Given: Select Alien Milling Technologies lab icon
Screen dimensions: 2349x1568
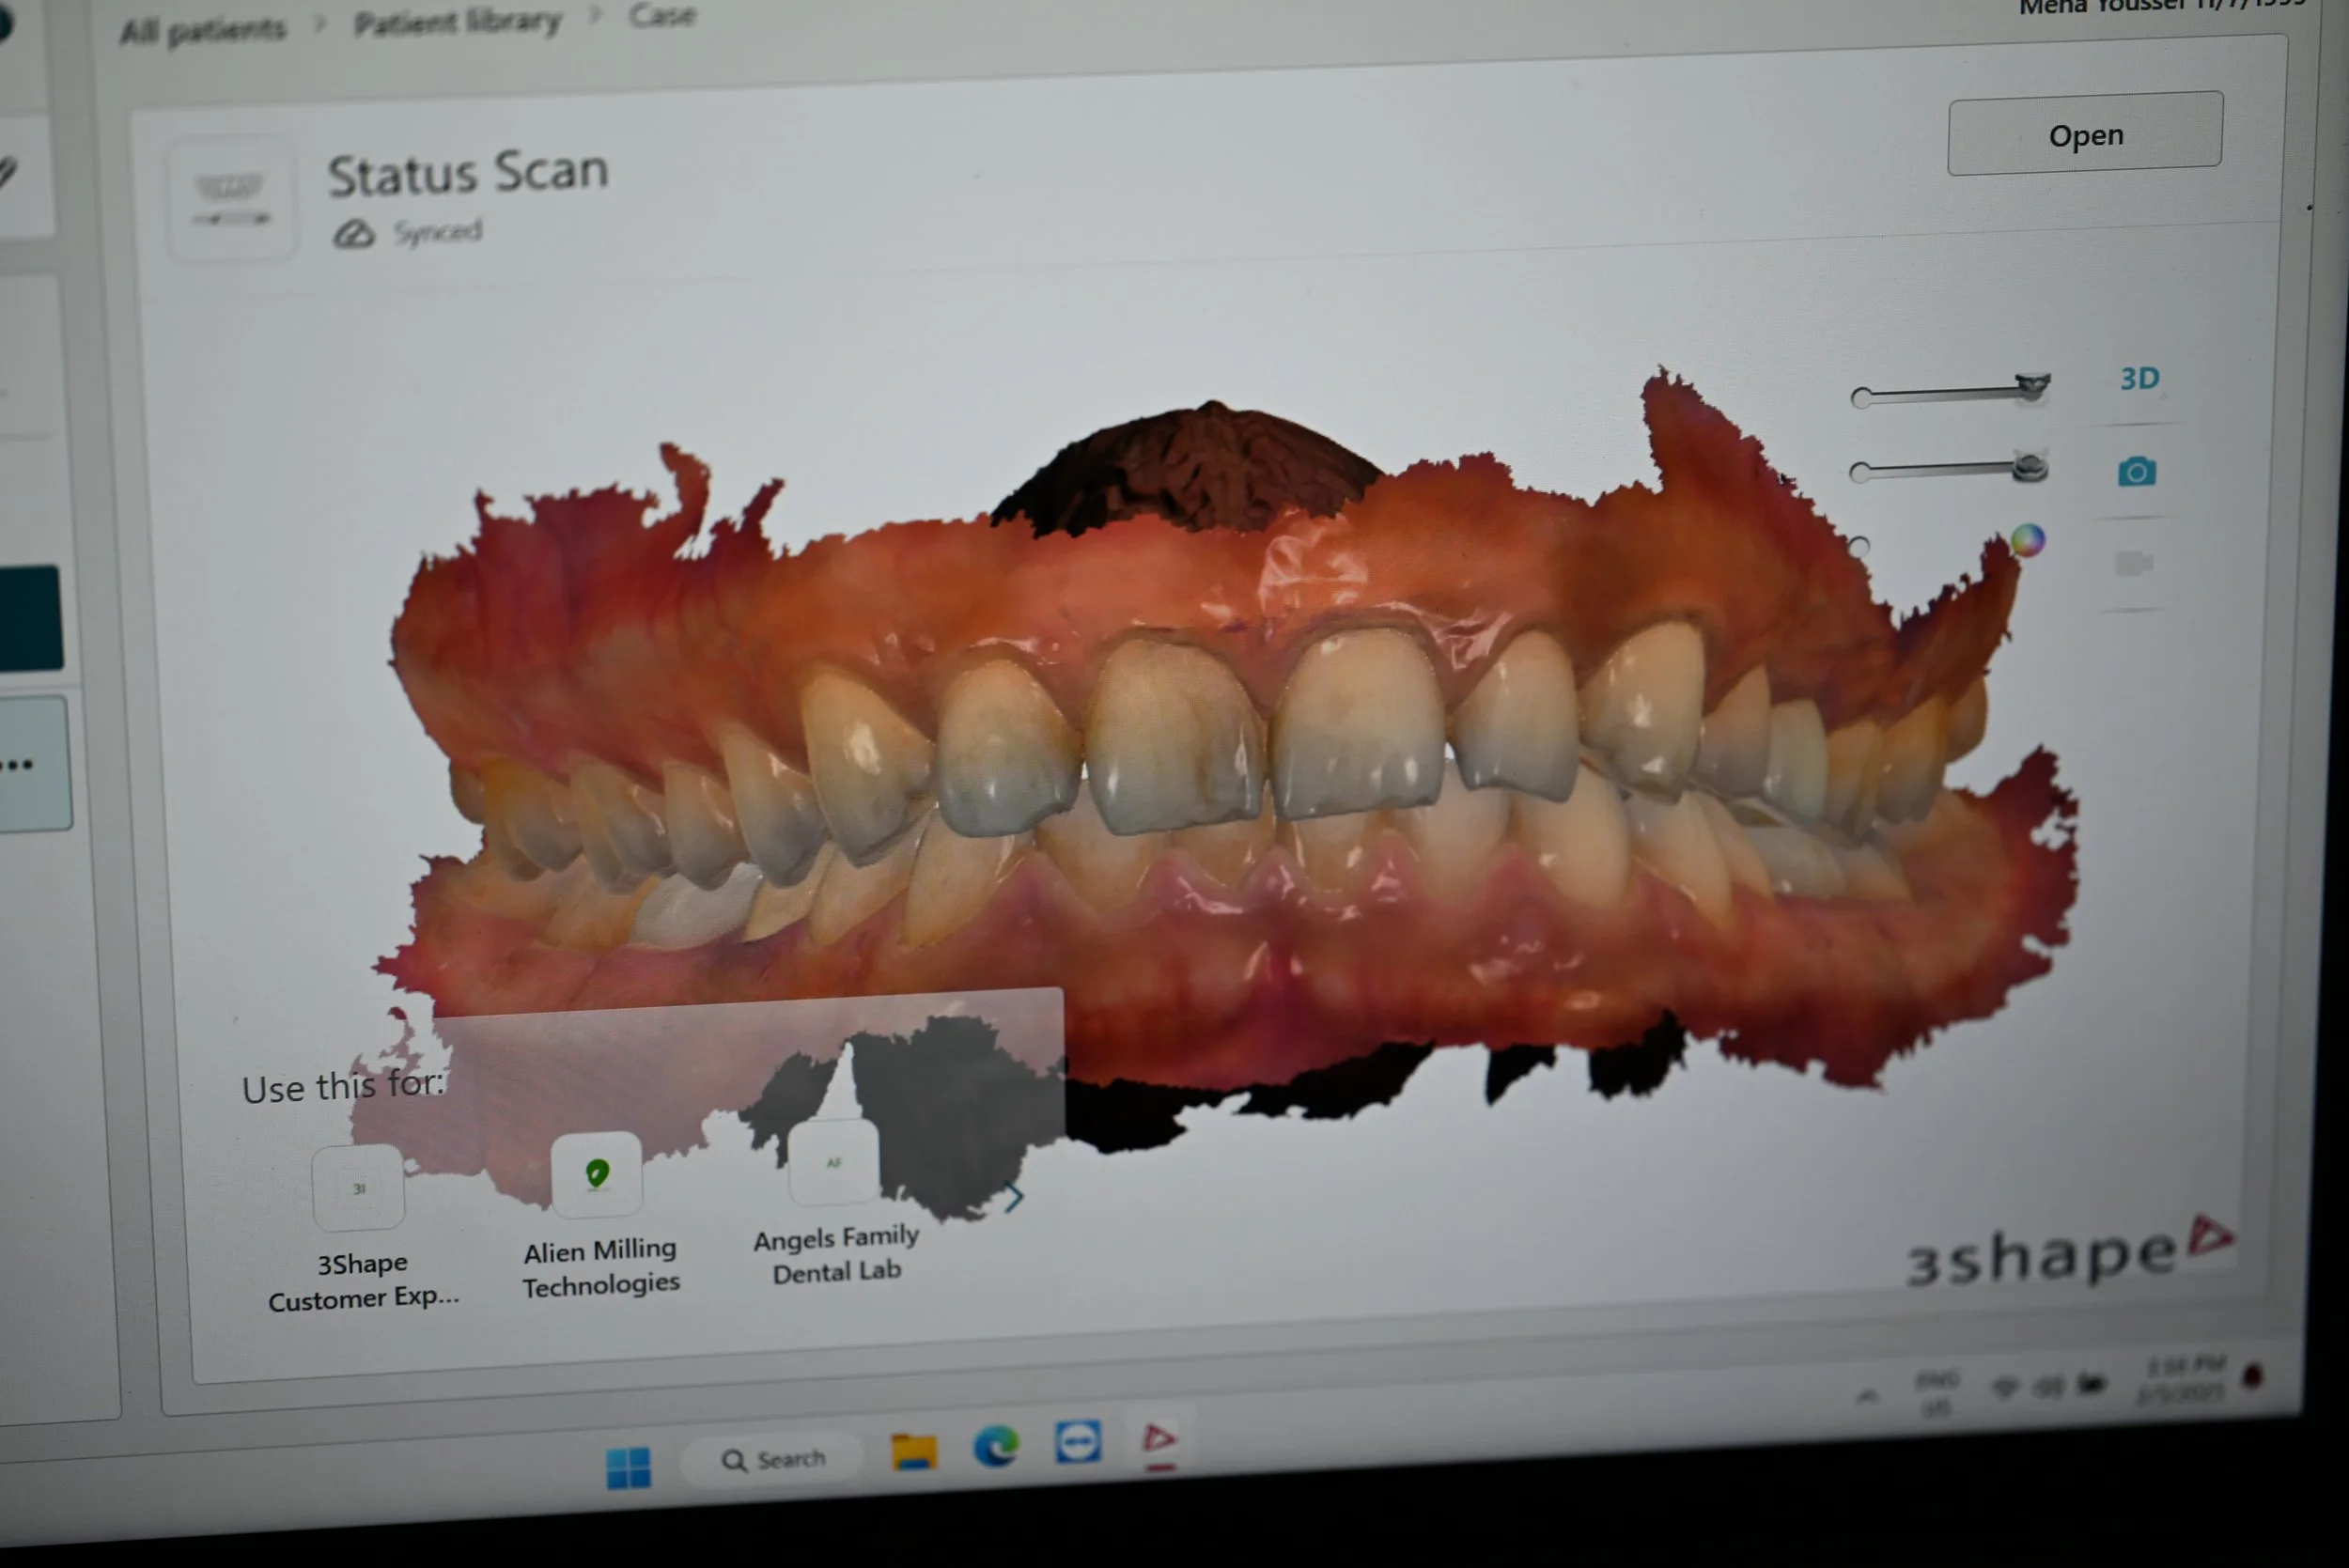Looking at the screenshot, I should point(597,1174).
